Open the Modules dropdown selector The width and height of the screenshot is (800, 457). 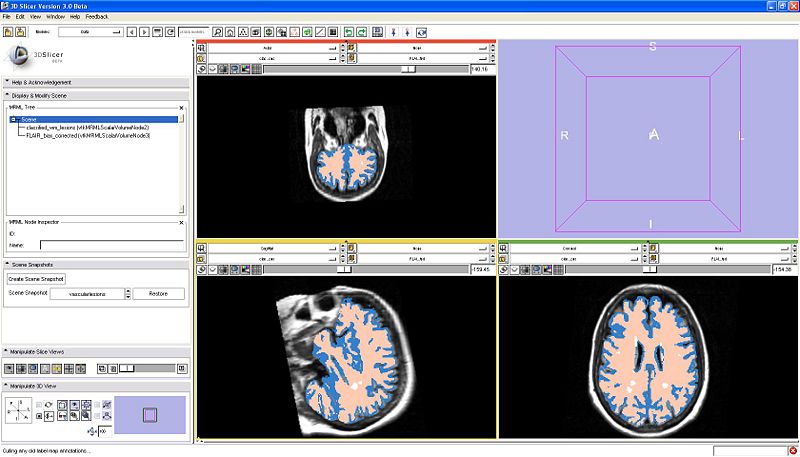point(90,32)
